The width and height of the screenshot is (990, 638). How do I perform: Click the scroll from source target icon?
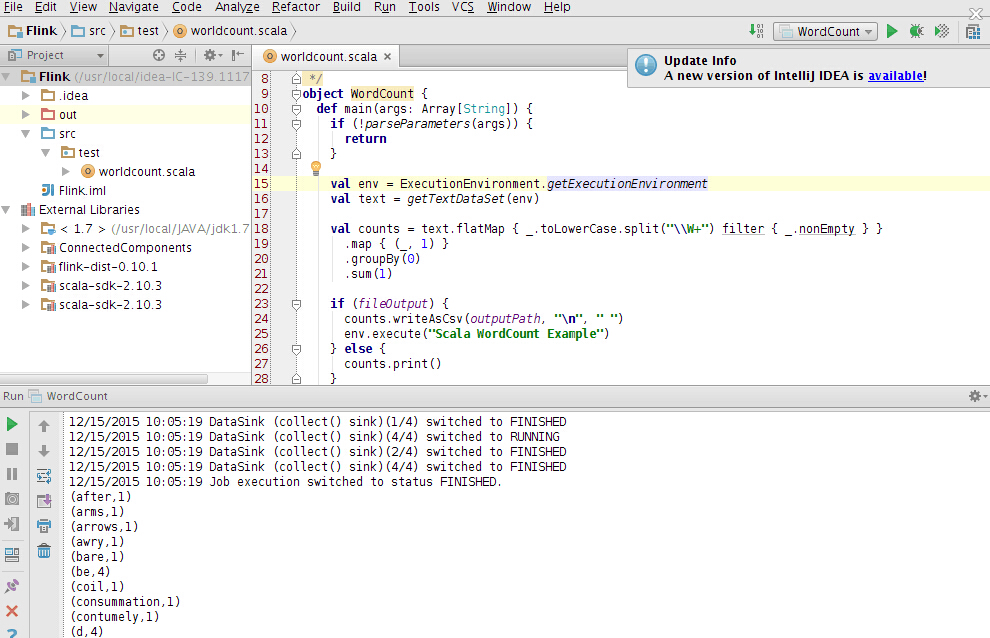(x=158, y=55)
